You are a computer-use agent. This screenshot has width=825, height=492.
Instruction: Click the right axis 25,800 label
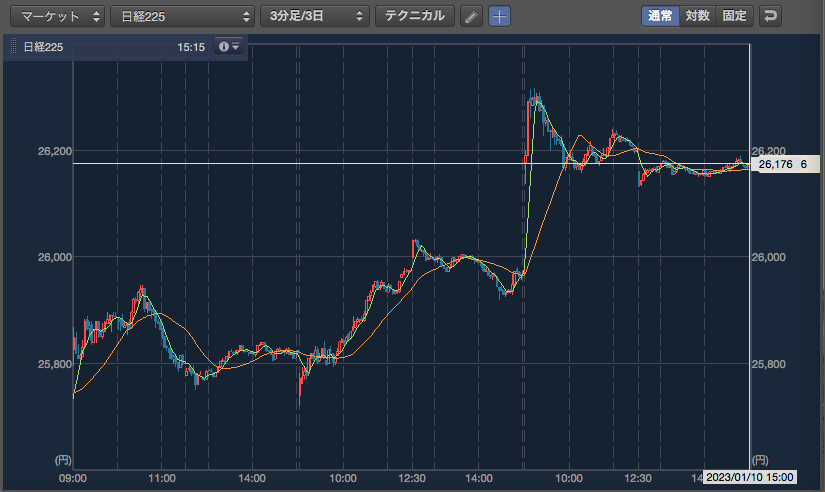pos(769,364)
